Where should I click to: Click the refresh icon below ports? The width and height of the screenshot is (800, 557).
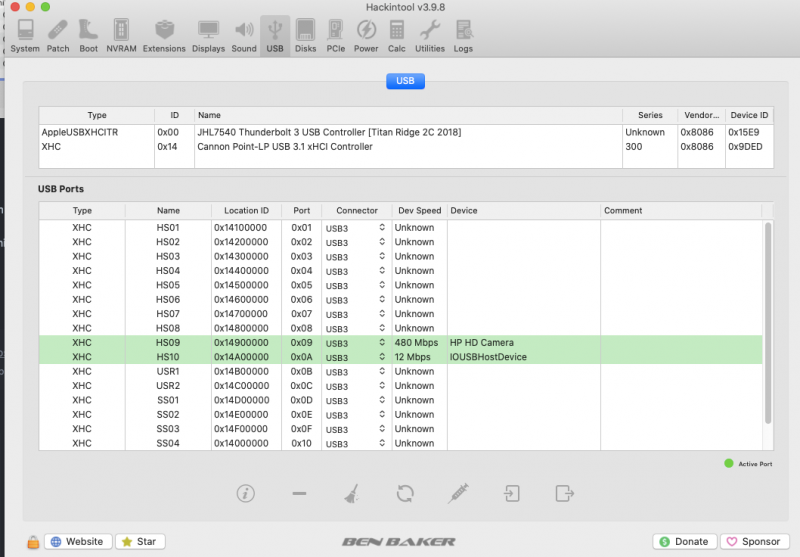click(x=405, y=493)
